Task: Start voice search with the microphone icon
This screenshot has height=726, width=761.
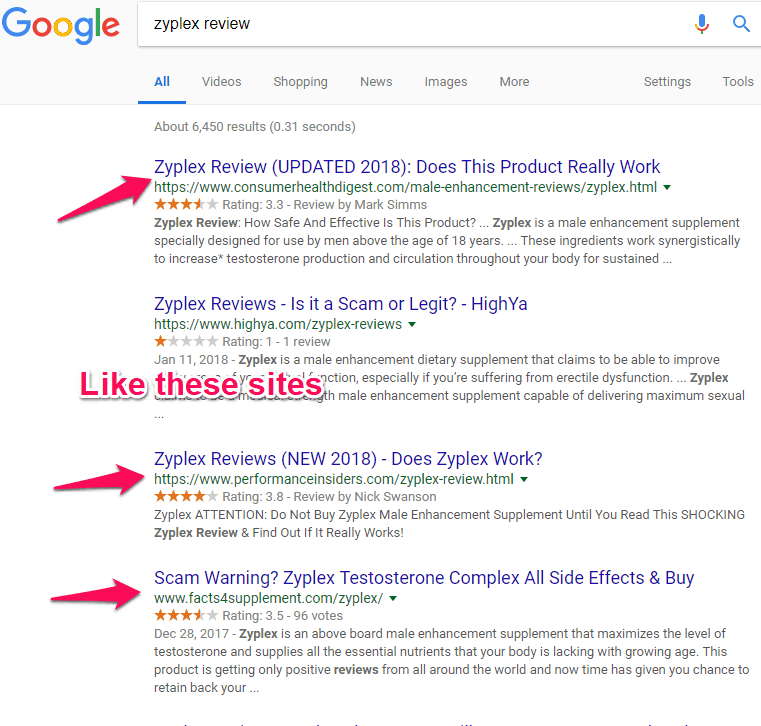Action: 701,23
